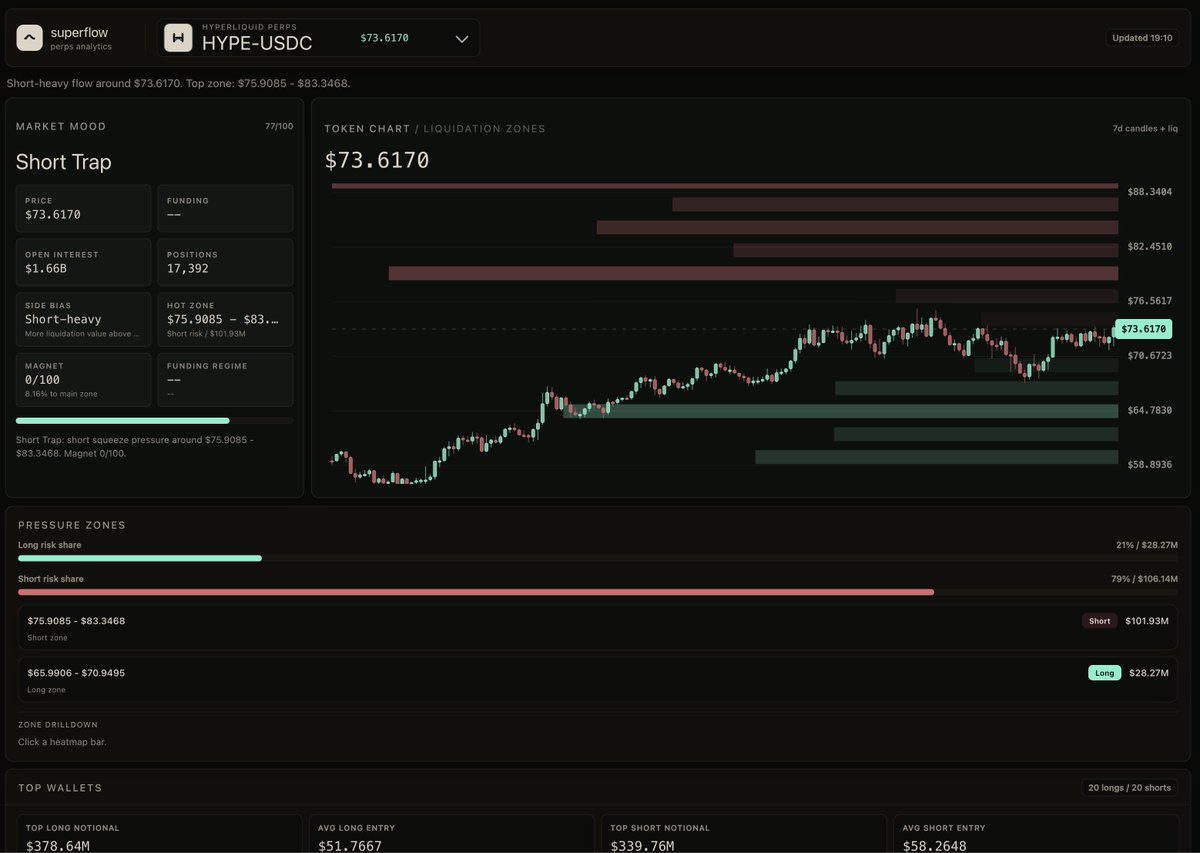1200x853 pixels.
Task: Click the Short risk share progress bar
Action: pyautogui.click(x=599, y=592)
